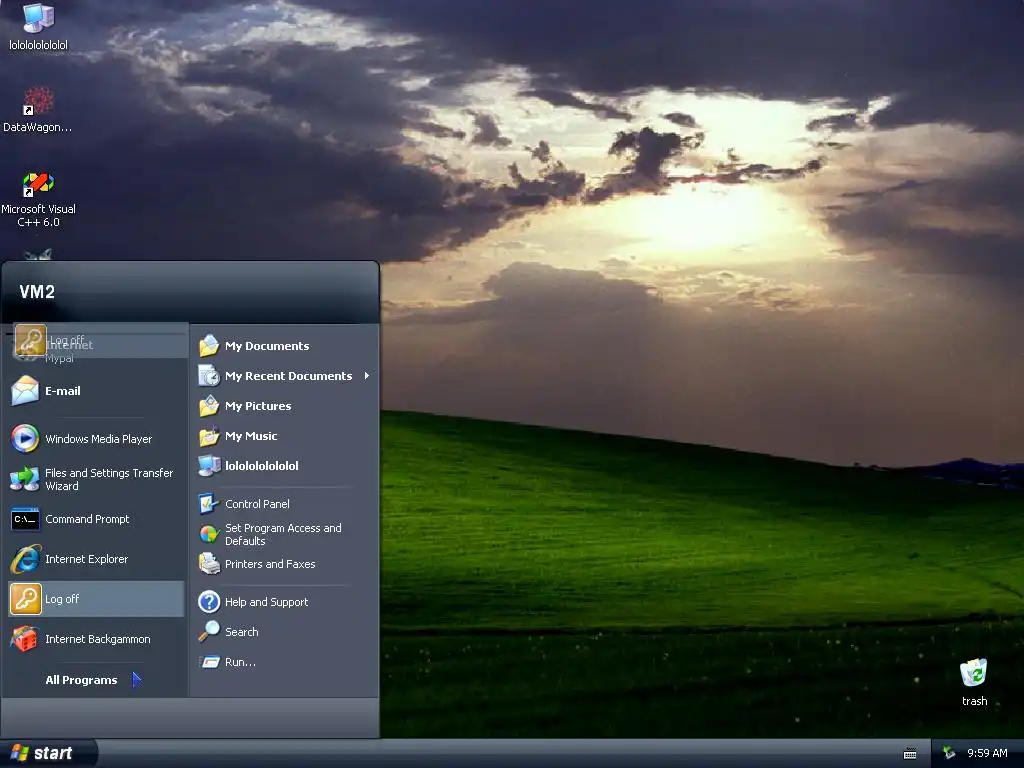1024x768 pixels.
Task: Expand the My Recent Documents submenu arrow
Action: click(x=367, y=376)
